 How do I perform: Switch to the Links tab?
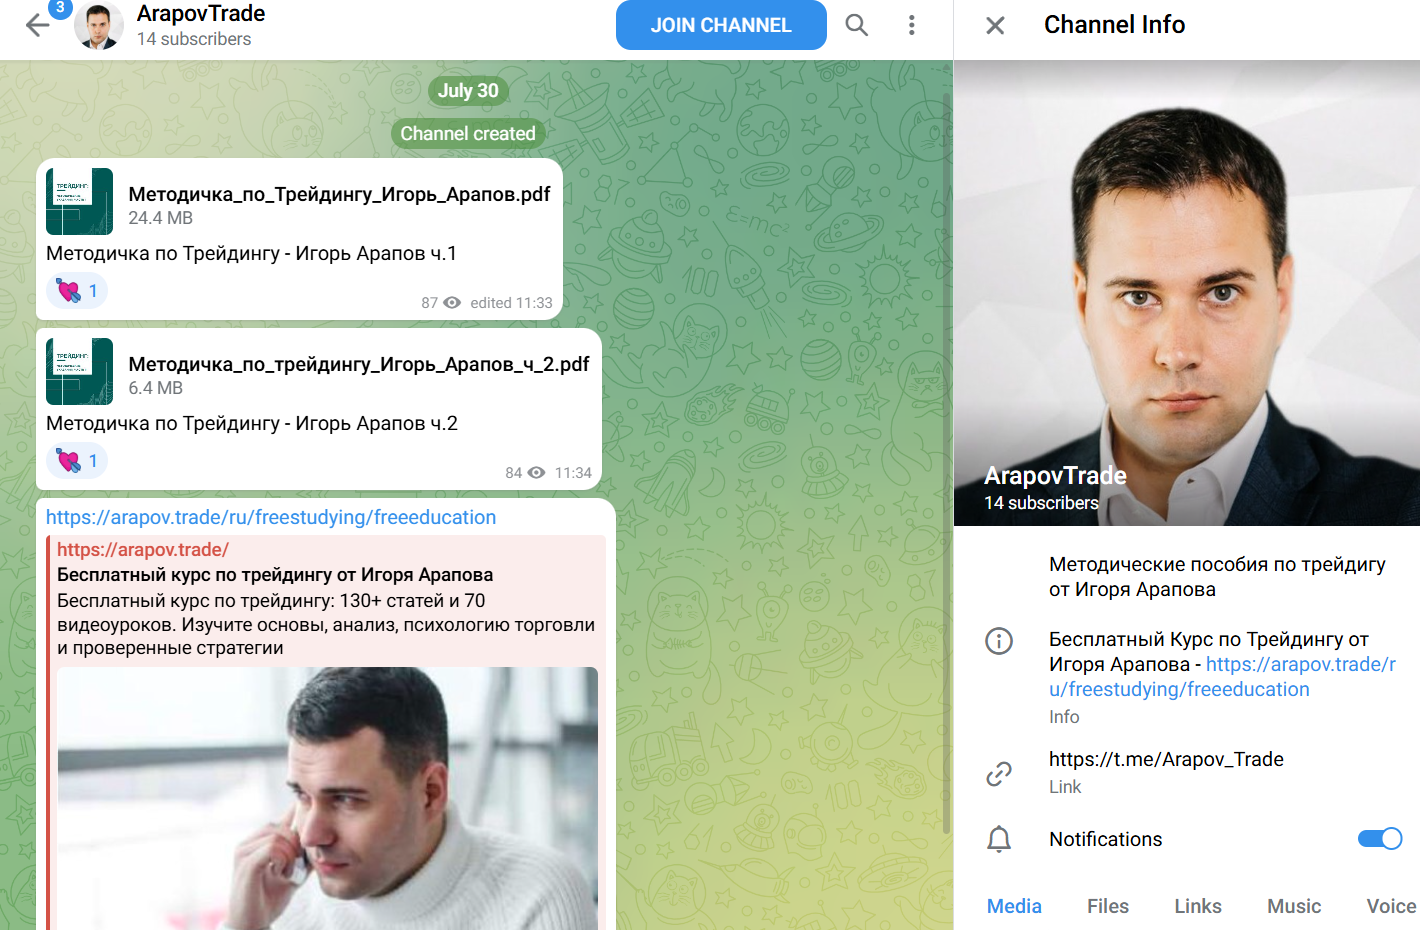(1197, 906)
